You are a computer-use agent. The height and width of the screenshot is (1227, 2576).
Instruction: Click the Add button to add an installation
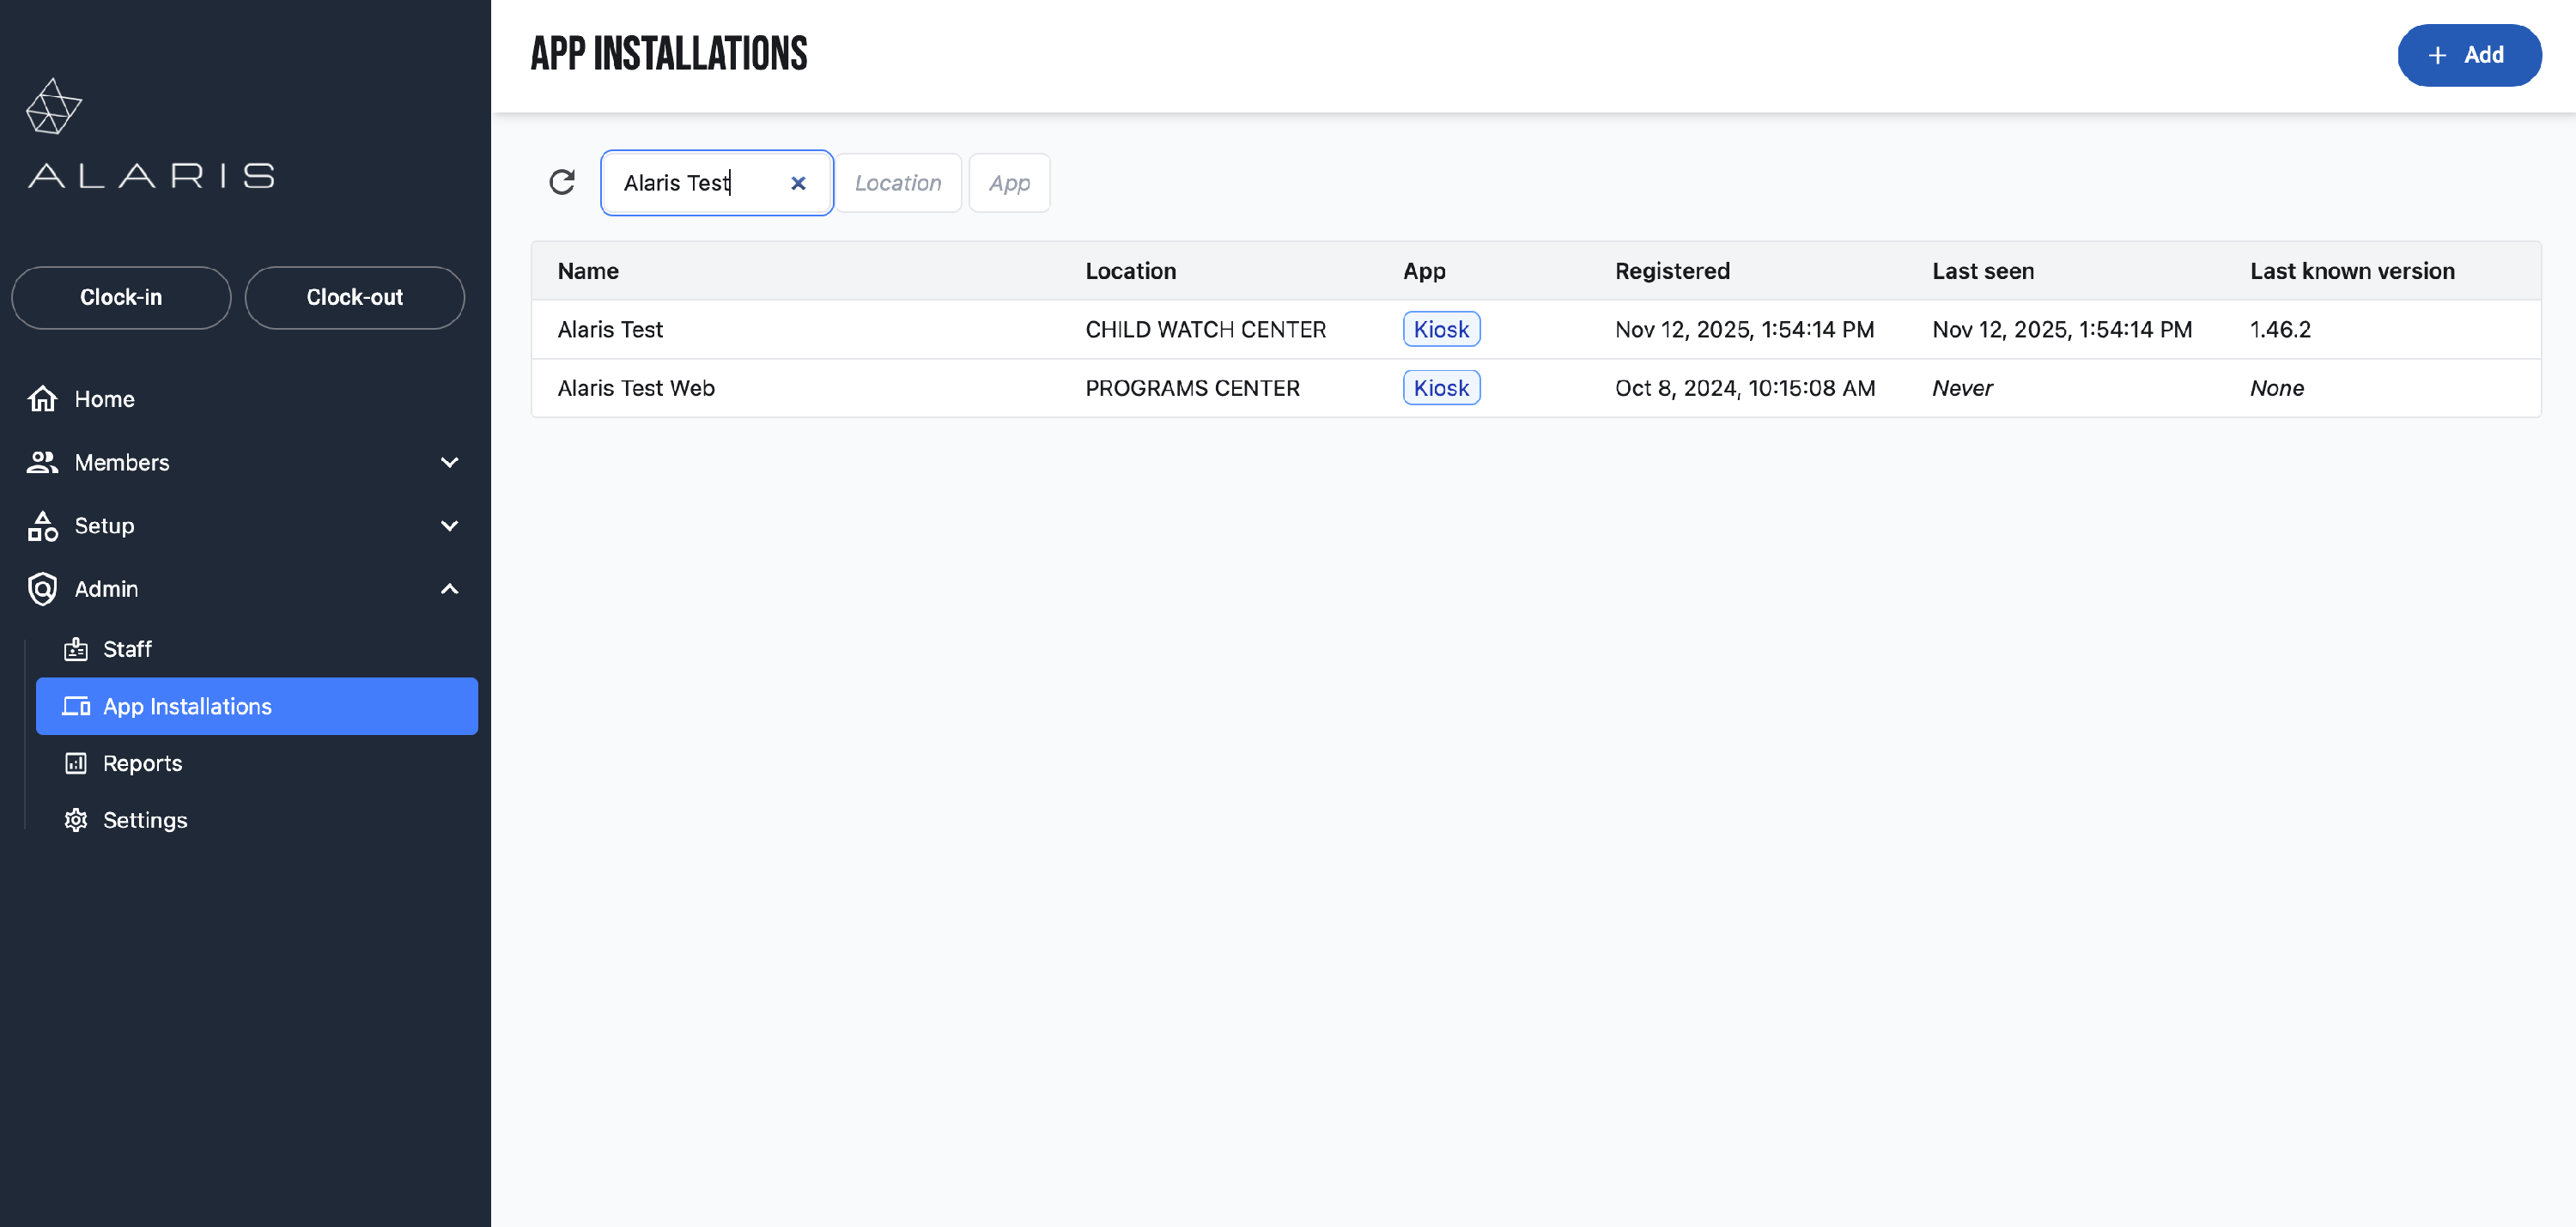click(x=2468, y=55)
